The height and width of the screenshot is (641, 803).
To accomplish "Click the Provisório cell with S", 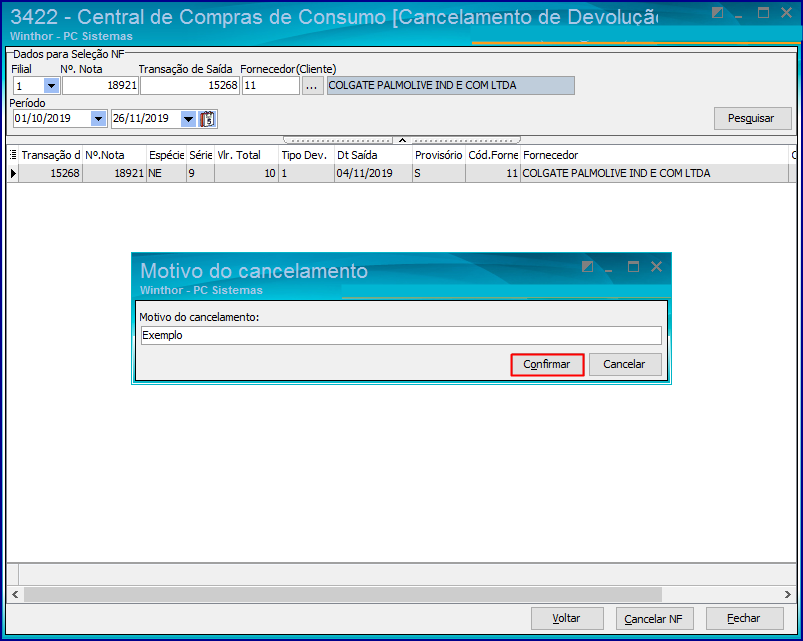I will pos(439,174).
